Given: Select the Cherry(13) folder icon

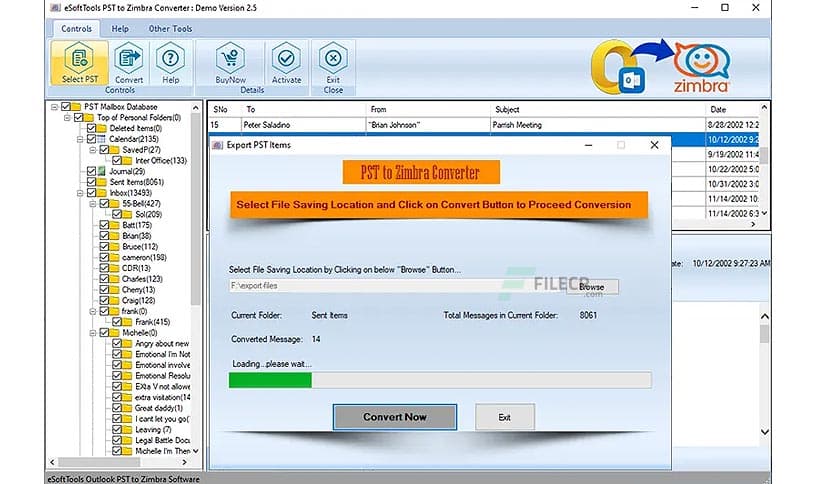Looking at the screenshot, I should click(115, 289).
